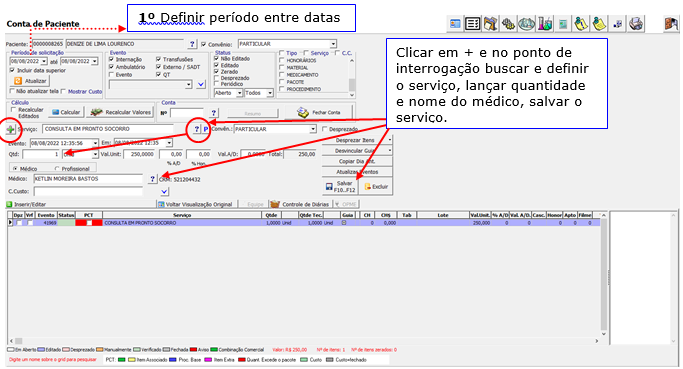Click the folder documents toolbar icon
Image resolution: width=683 pixels, height=369 pixels.
tap(490, 24)
